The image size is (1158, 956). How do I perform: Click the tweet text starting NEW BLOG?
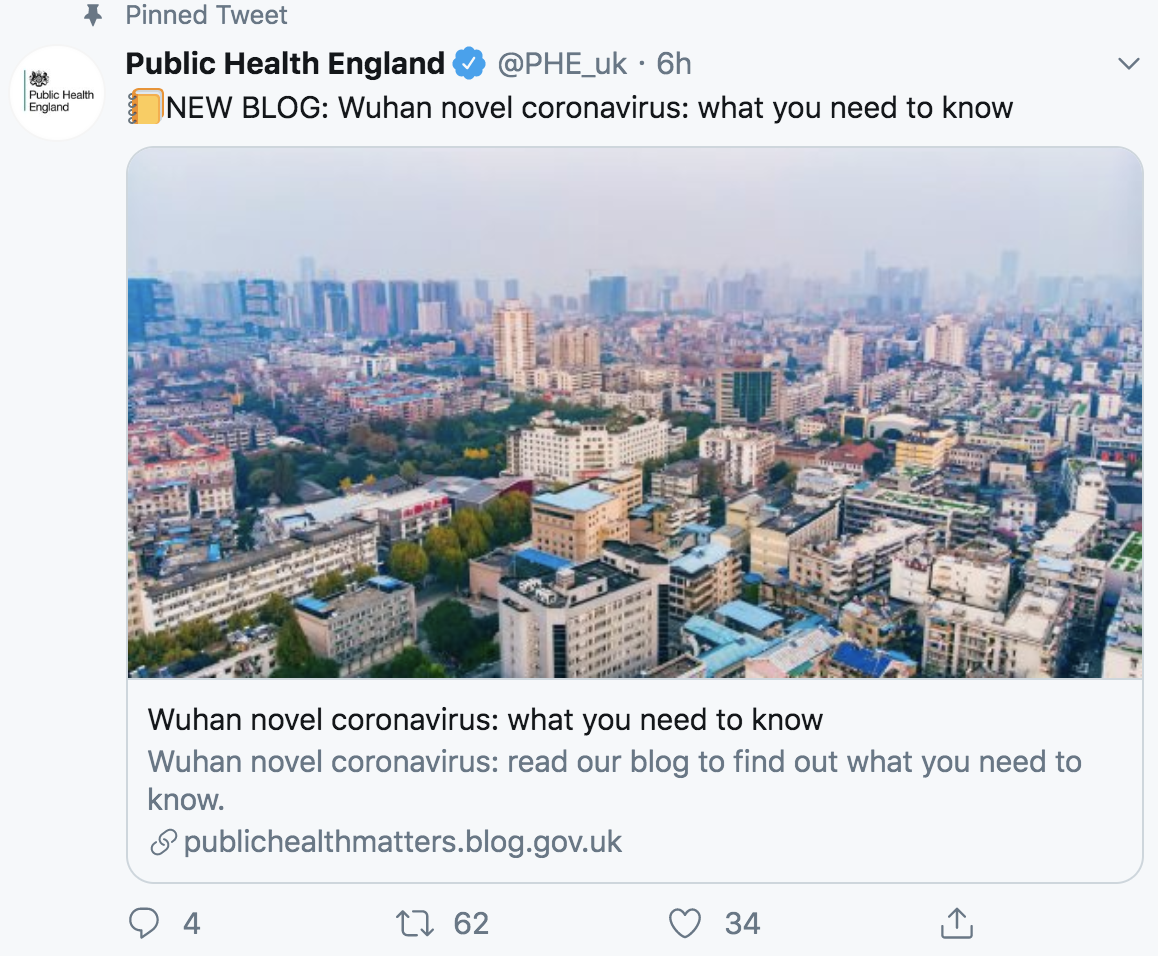coord(590,107)
